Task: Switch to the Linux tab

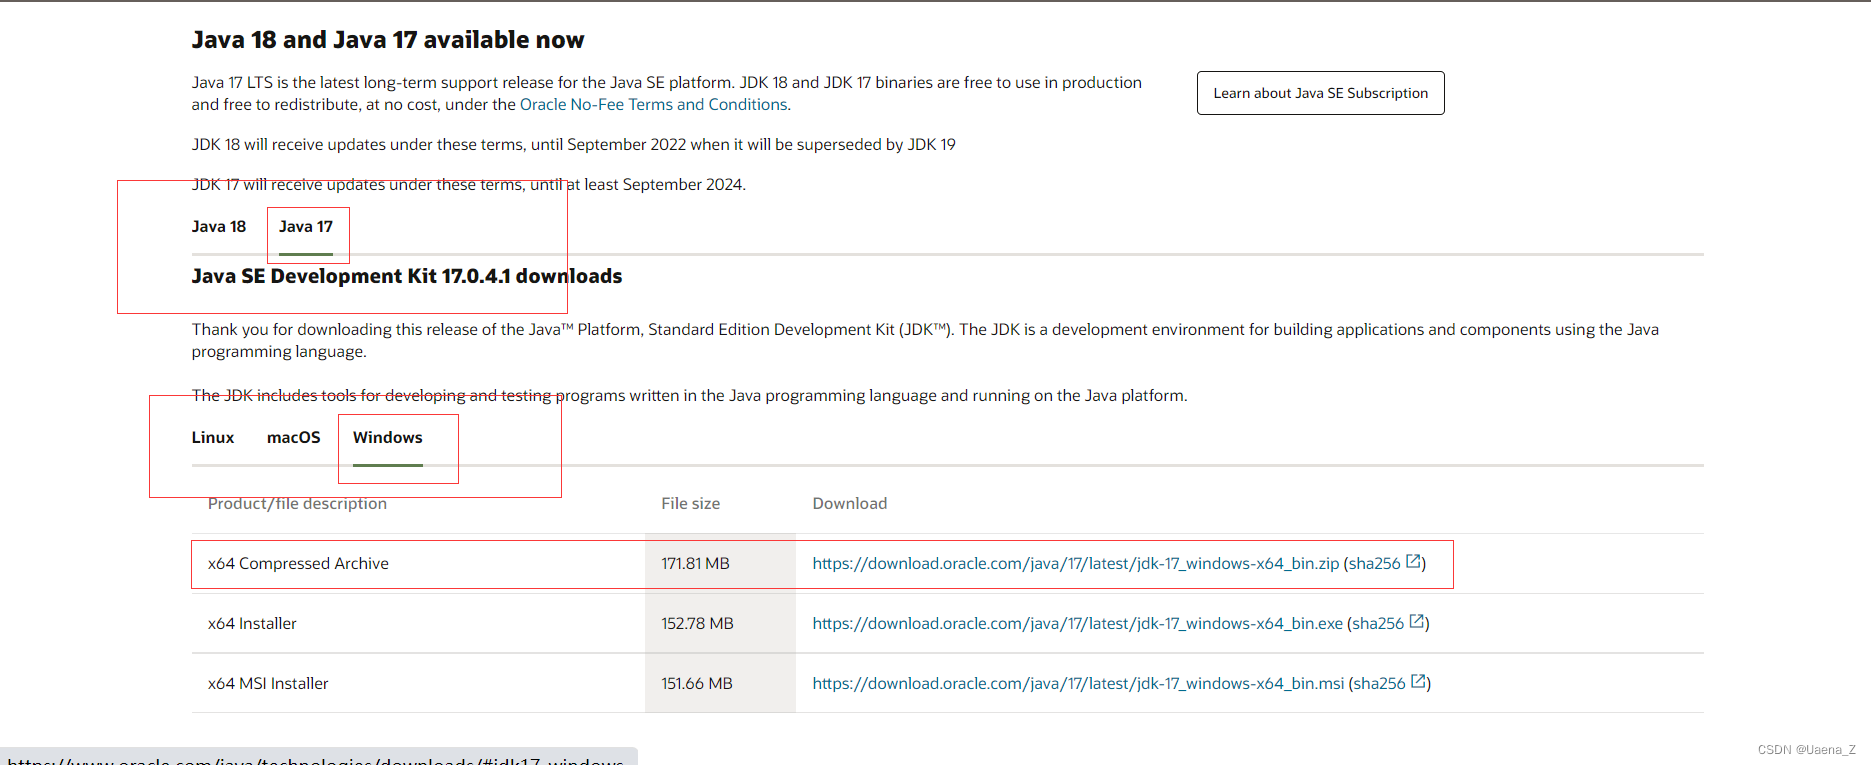Action: pos(213,438)
